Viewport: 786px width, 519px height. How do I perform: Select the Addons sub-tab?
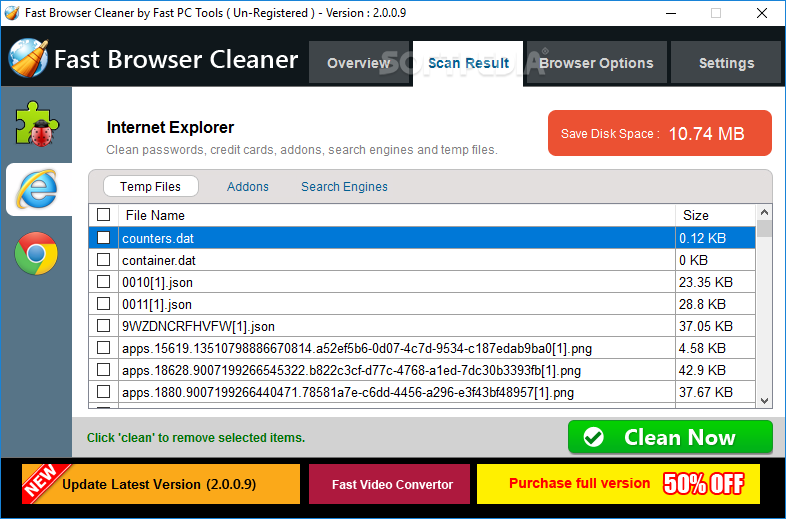coord(248,187)
